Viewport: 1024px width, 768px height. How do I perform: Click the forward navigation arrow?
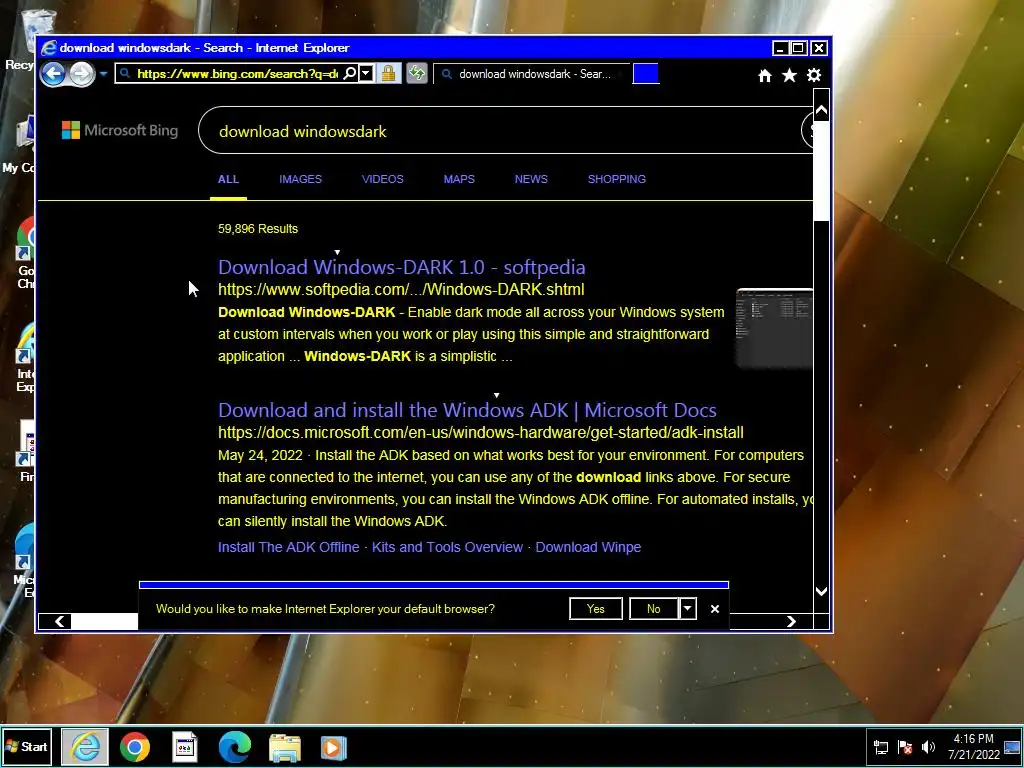[82, 74]
